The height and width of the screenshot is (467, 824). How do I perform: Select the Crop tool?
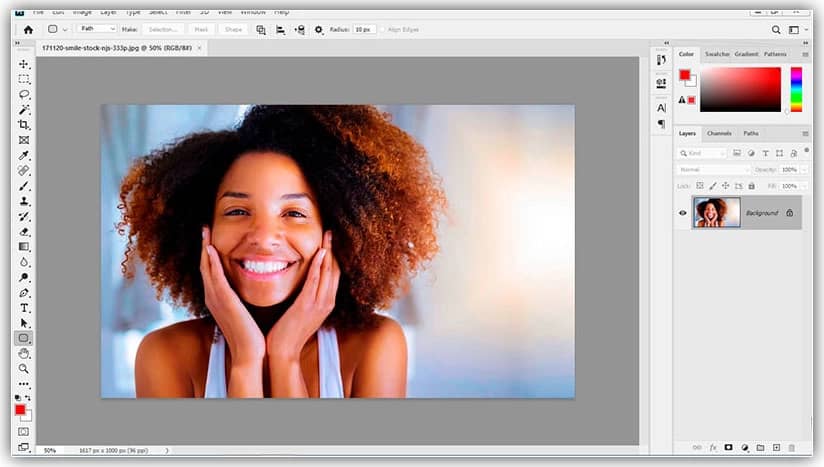tap(24, 125)
